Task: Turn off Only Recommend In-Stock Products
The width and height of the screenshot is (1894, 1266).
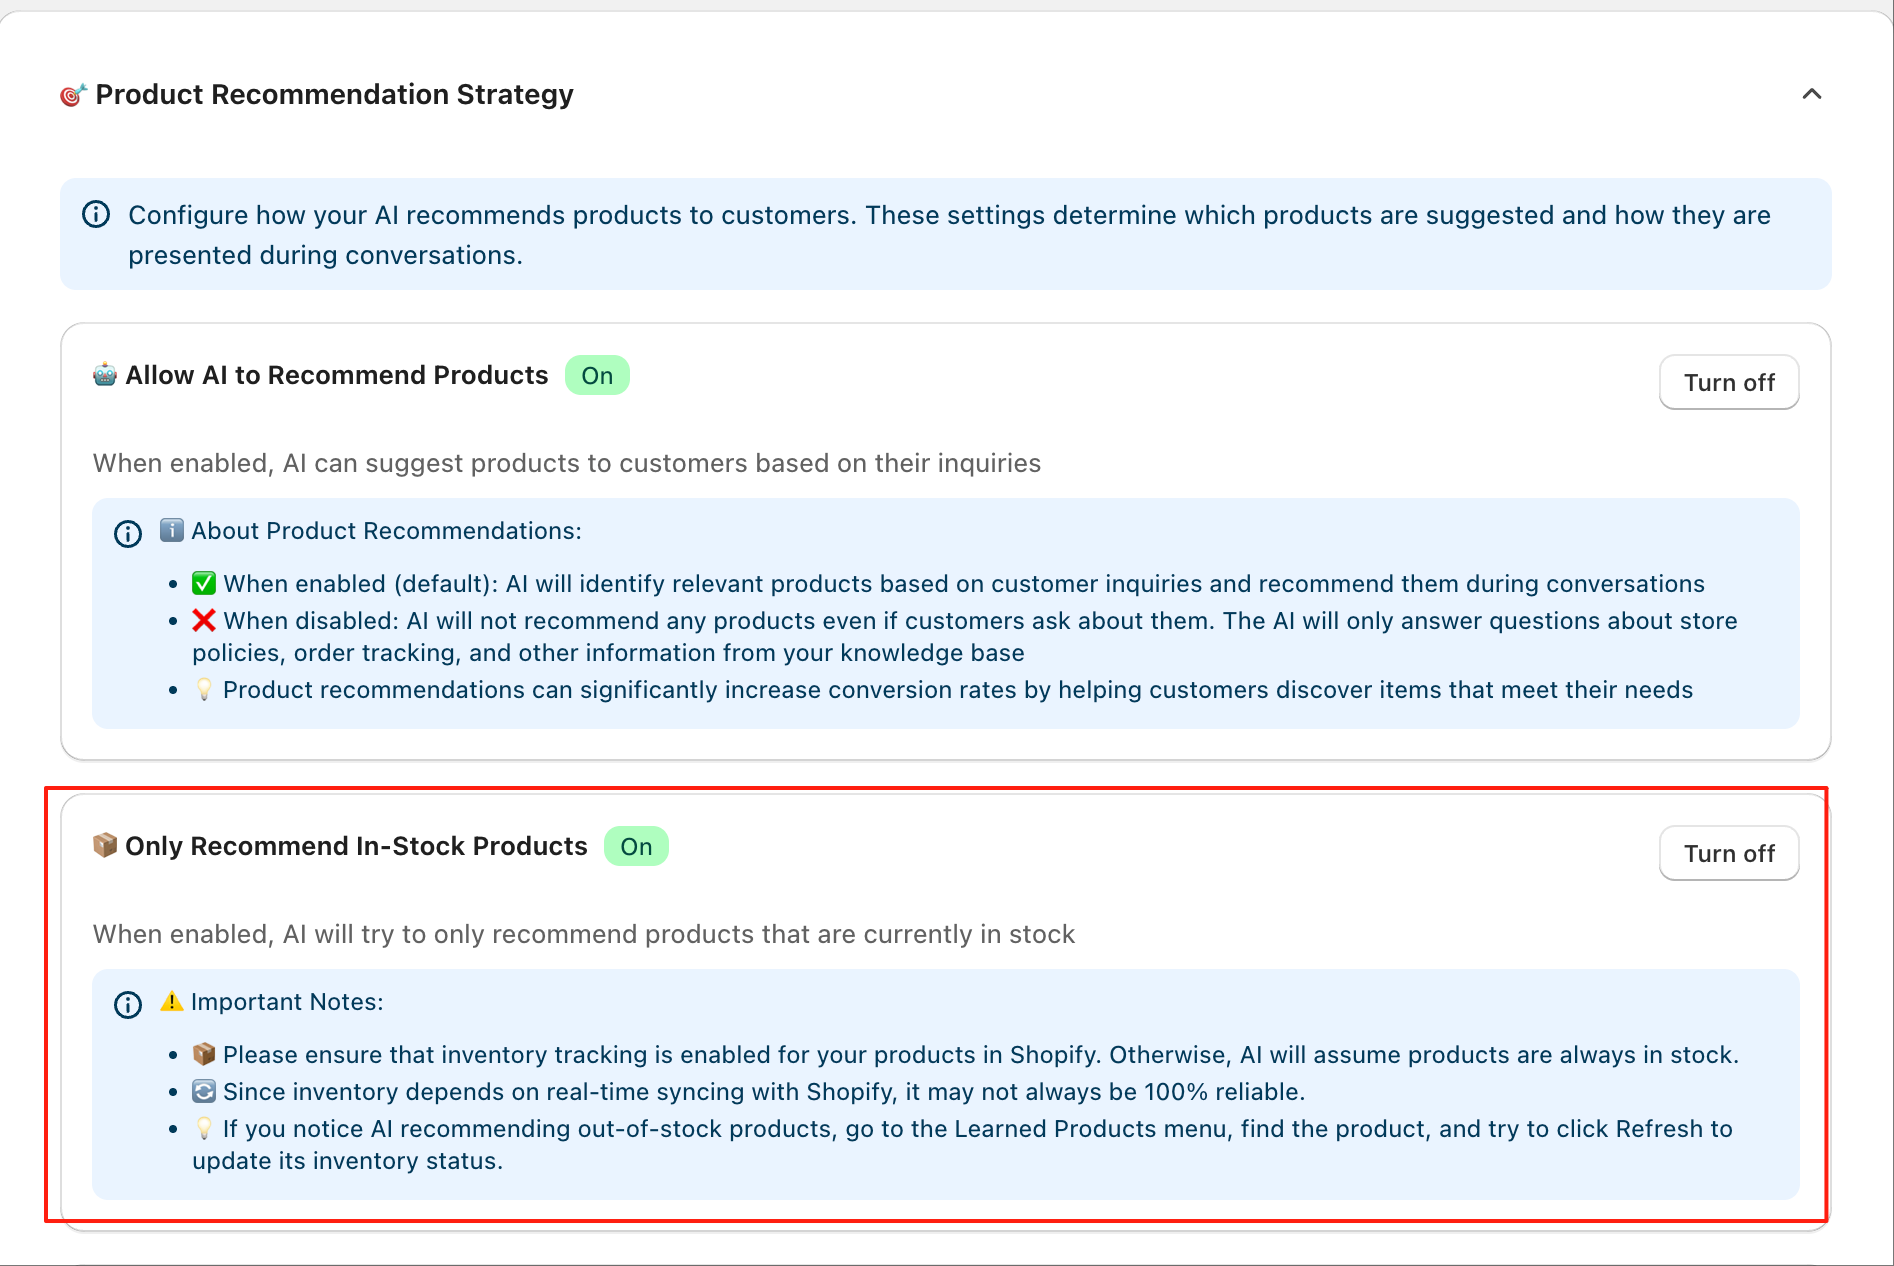Action: pos(1728,853)
